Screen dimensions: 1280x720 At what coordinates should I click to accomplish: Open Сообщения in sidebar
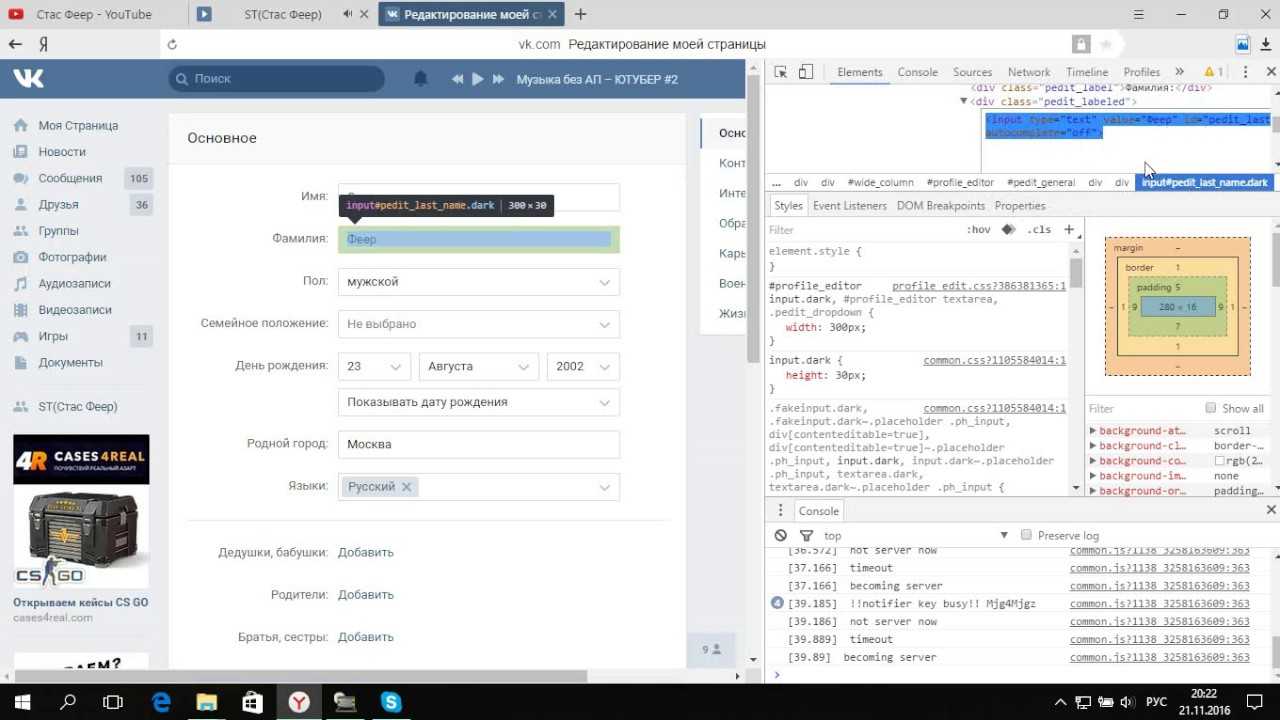[x=70, y=178]
